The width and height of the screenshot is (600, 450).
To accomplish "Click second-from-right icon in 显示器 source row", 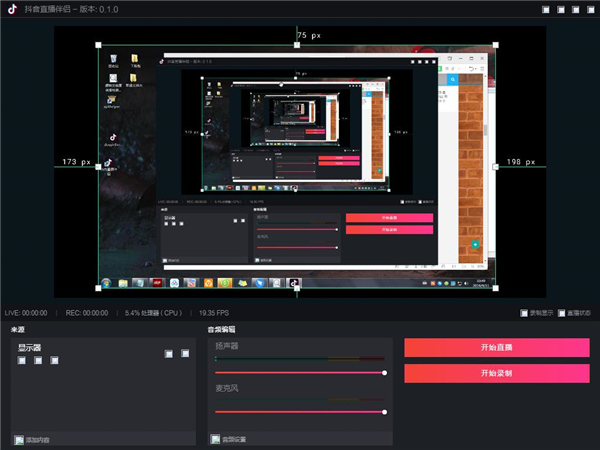I will pos(168,353).
